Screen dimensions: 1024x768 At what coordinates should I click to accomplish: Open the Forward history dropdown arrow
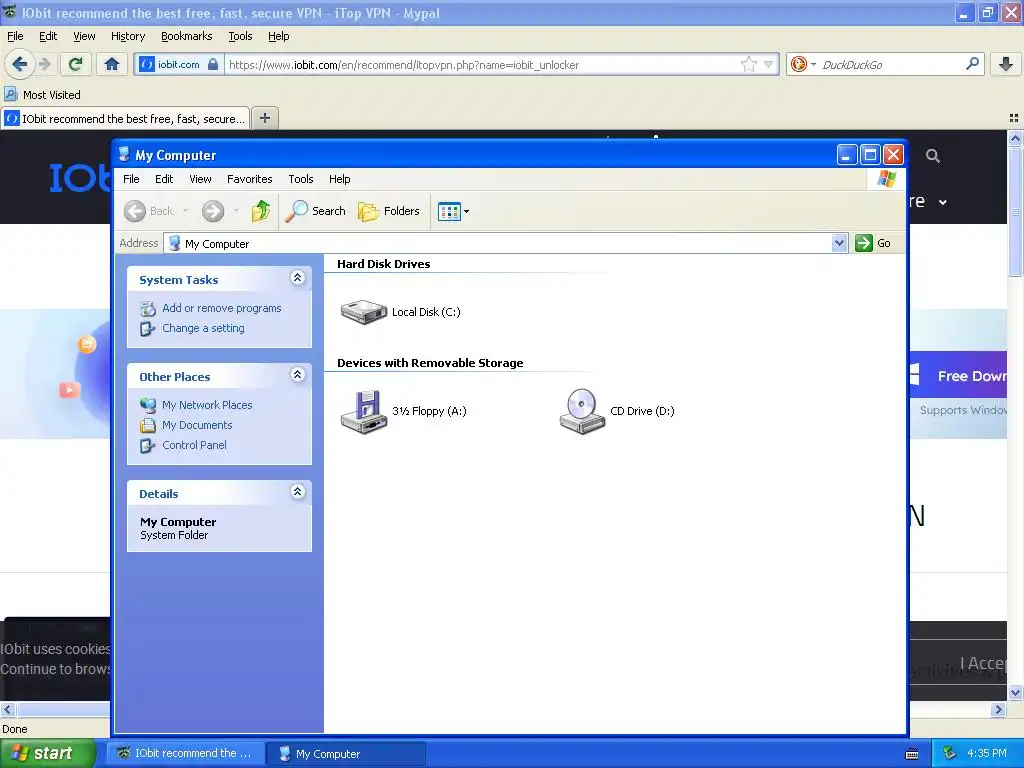236,211
